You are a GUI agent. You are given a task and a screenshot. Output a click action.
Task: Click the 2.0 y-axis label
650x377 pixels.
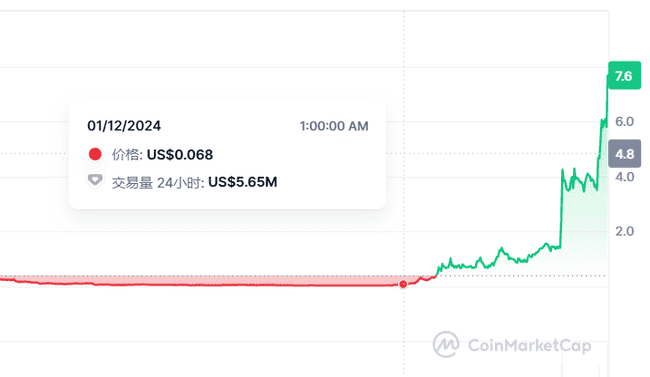(624, 231)
